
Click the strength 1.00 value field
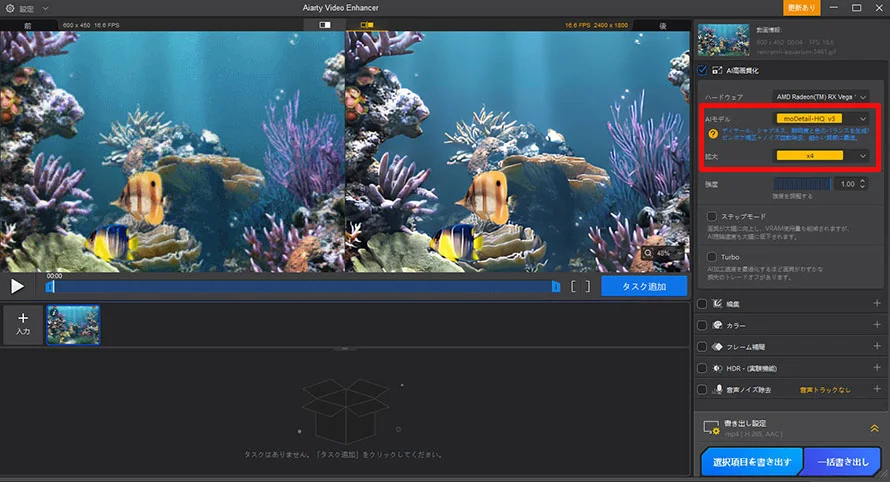tap(847, 184)
